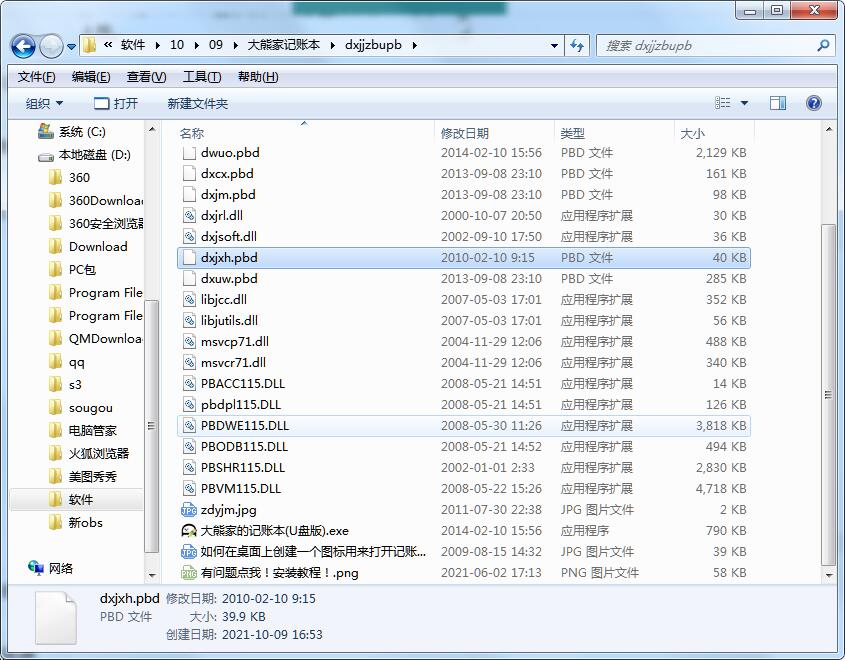Screen dimensions: 845x660
Task: Click the sidebar scrollbar down arrow
Action: (152, 576)
